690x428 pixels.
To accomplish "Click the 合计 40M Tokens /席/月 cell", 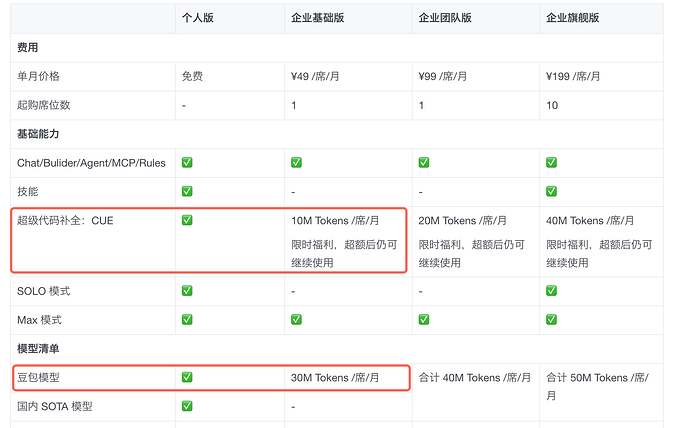I will coord(474,377).
